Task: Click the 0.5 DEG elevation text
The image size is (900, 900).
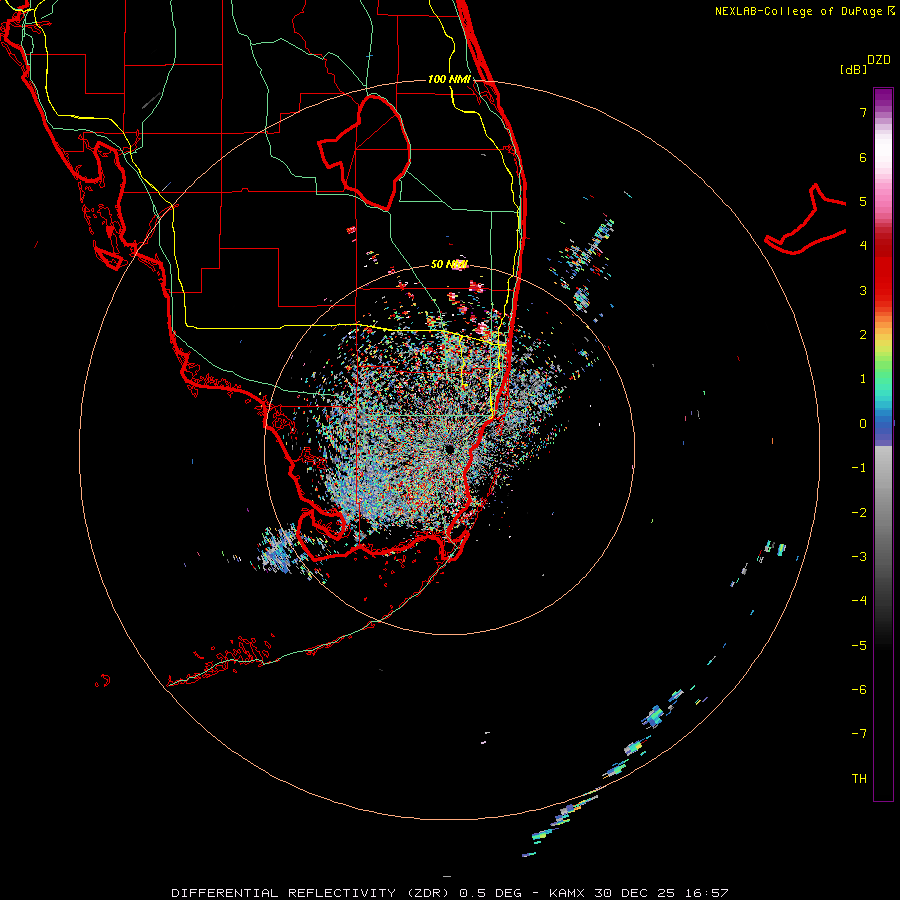Action: tap(490, 893)
